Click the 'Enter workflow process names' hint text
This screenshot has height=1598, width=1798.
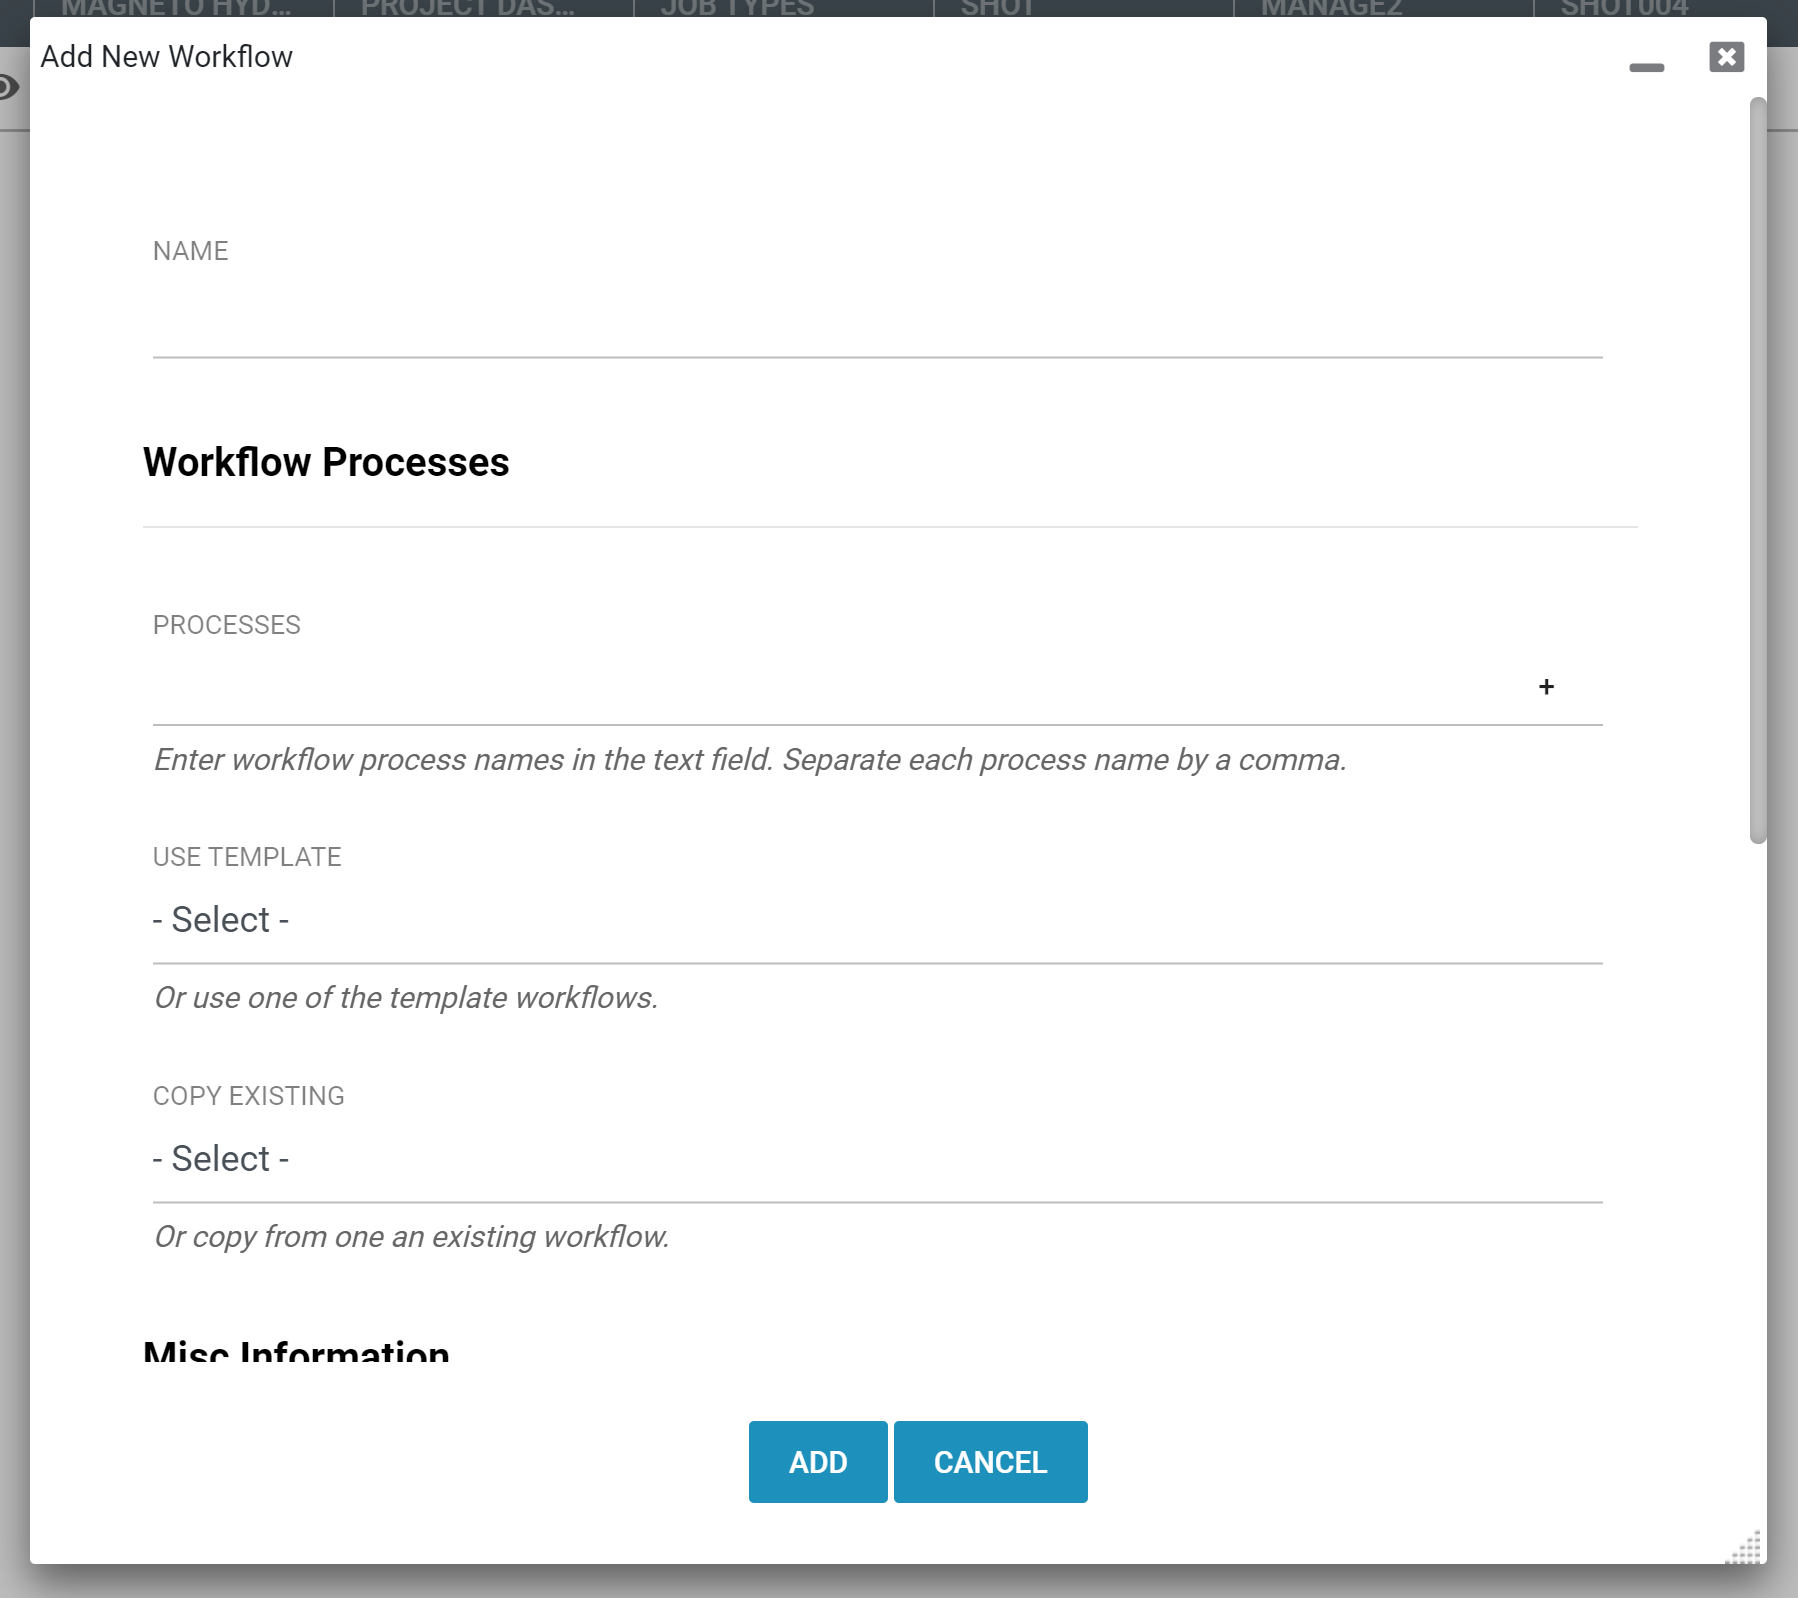[750, 760]
